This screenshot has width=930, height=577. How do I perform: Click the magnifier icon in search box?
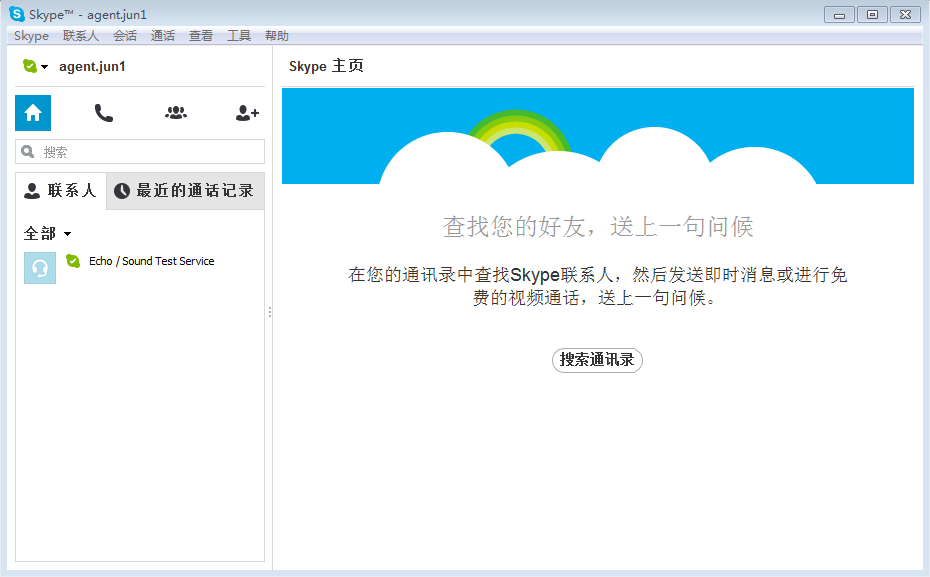(27, 152)
